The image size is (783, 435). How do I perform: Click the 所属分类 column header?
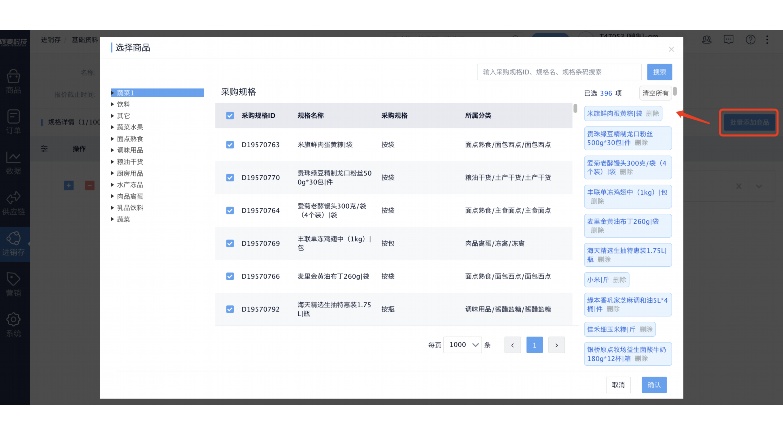point(478,115)
